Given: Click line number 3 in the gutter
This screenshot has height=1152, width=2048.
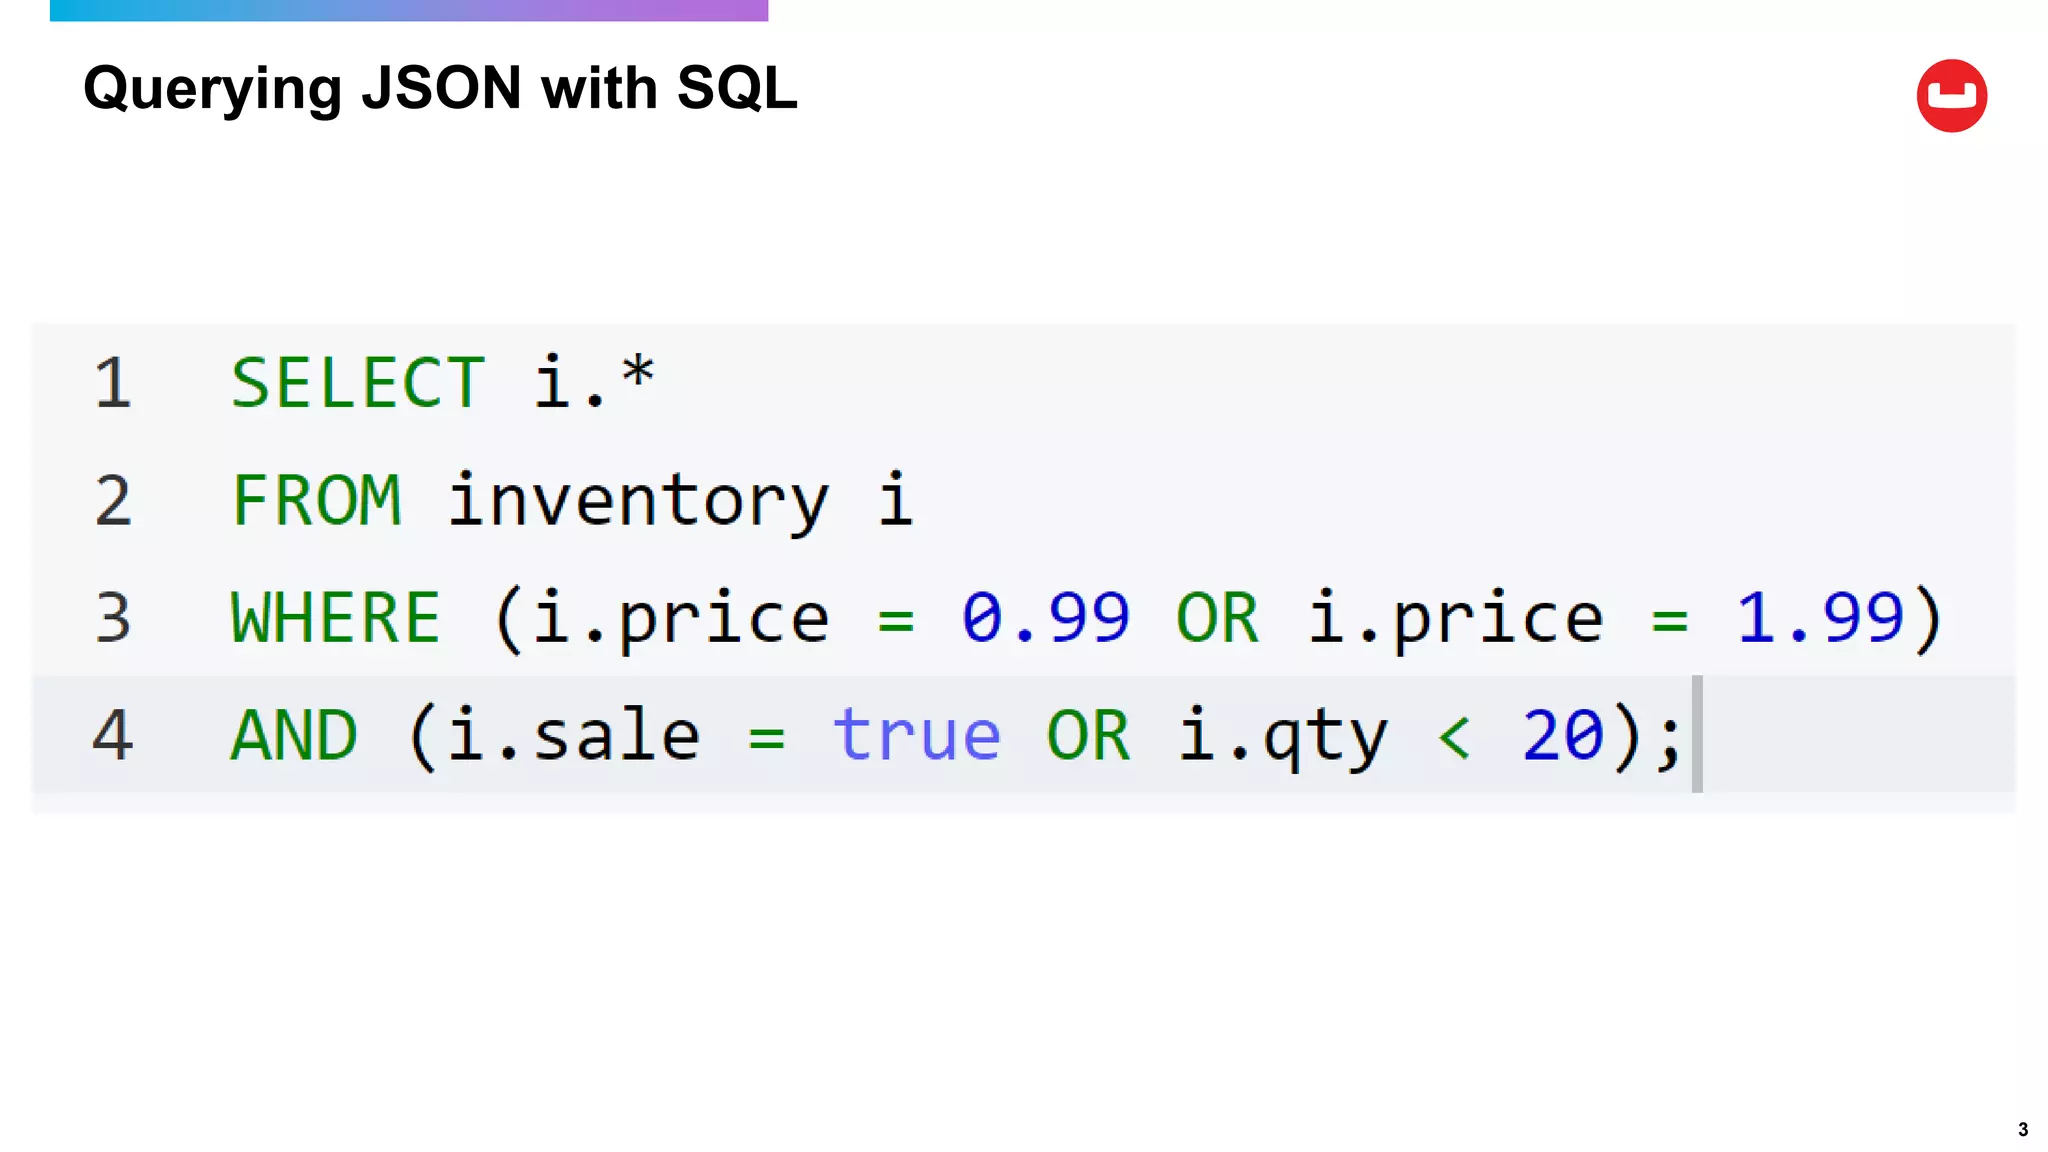Looking at the screenshot, I should (113, 617).
